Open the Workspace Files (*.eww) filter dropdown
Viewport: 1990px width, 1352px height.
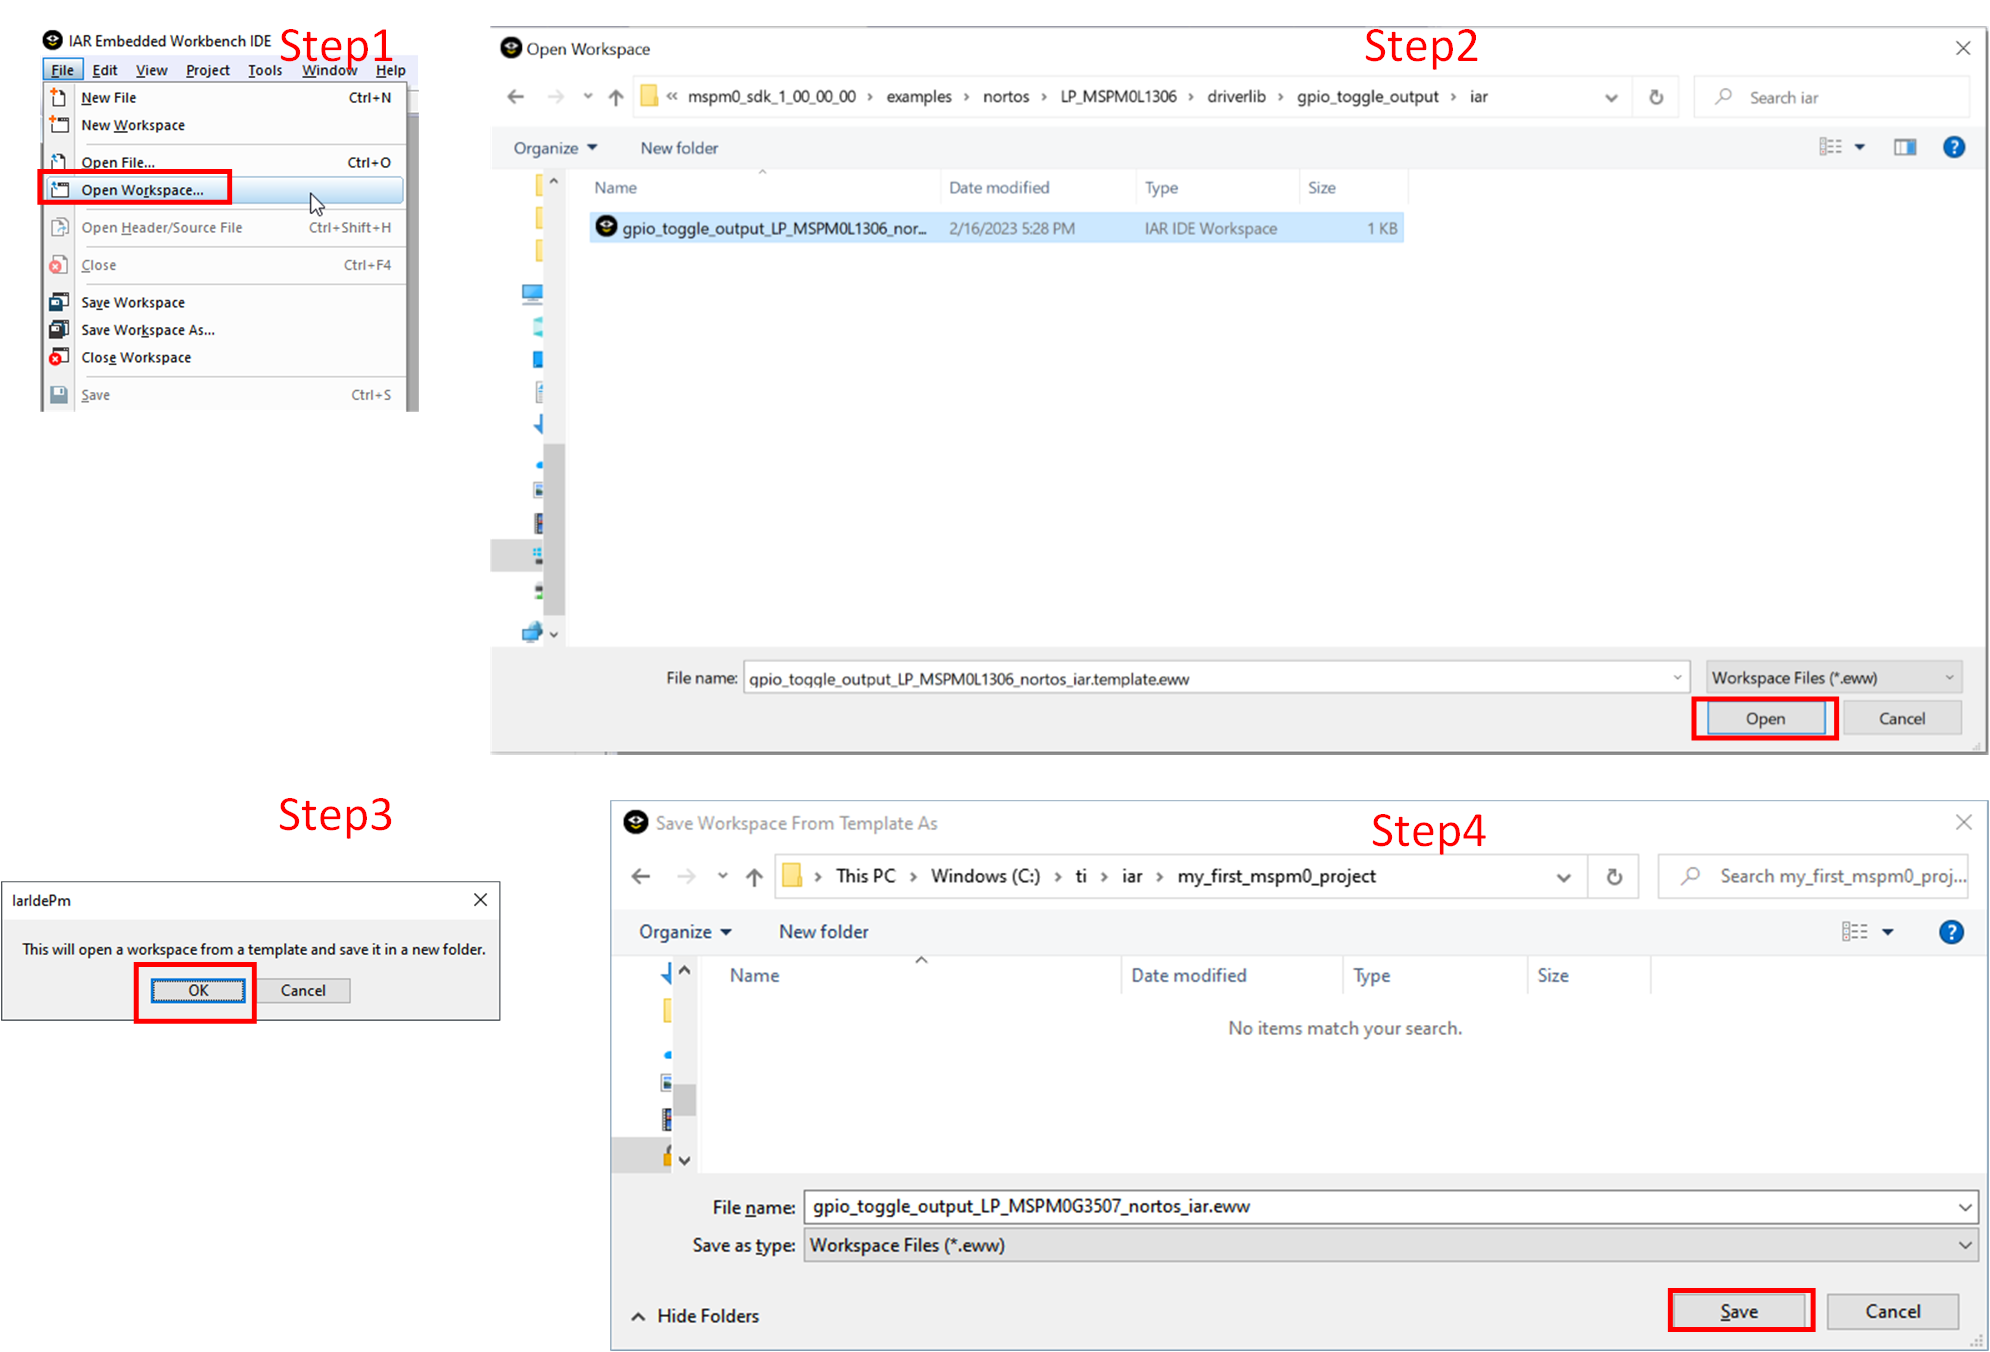click(x=1833, y=678)
